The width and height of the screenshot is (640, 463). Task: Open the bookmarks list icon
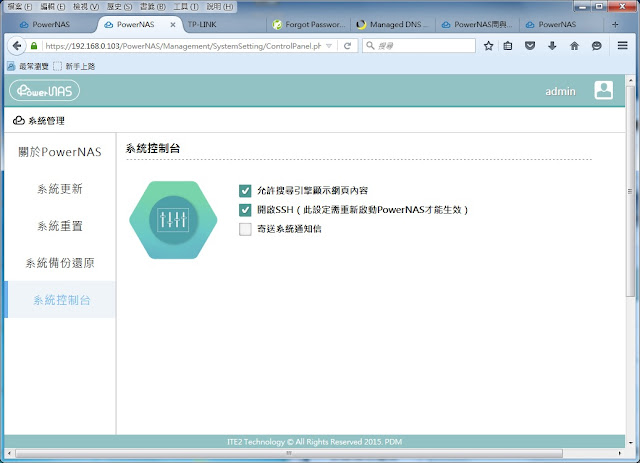(508, 46)
